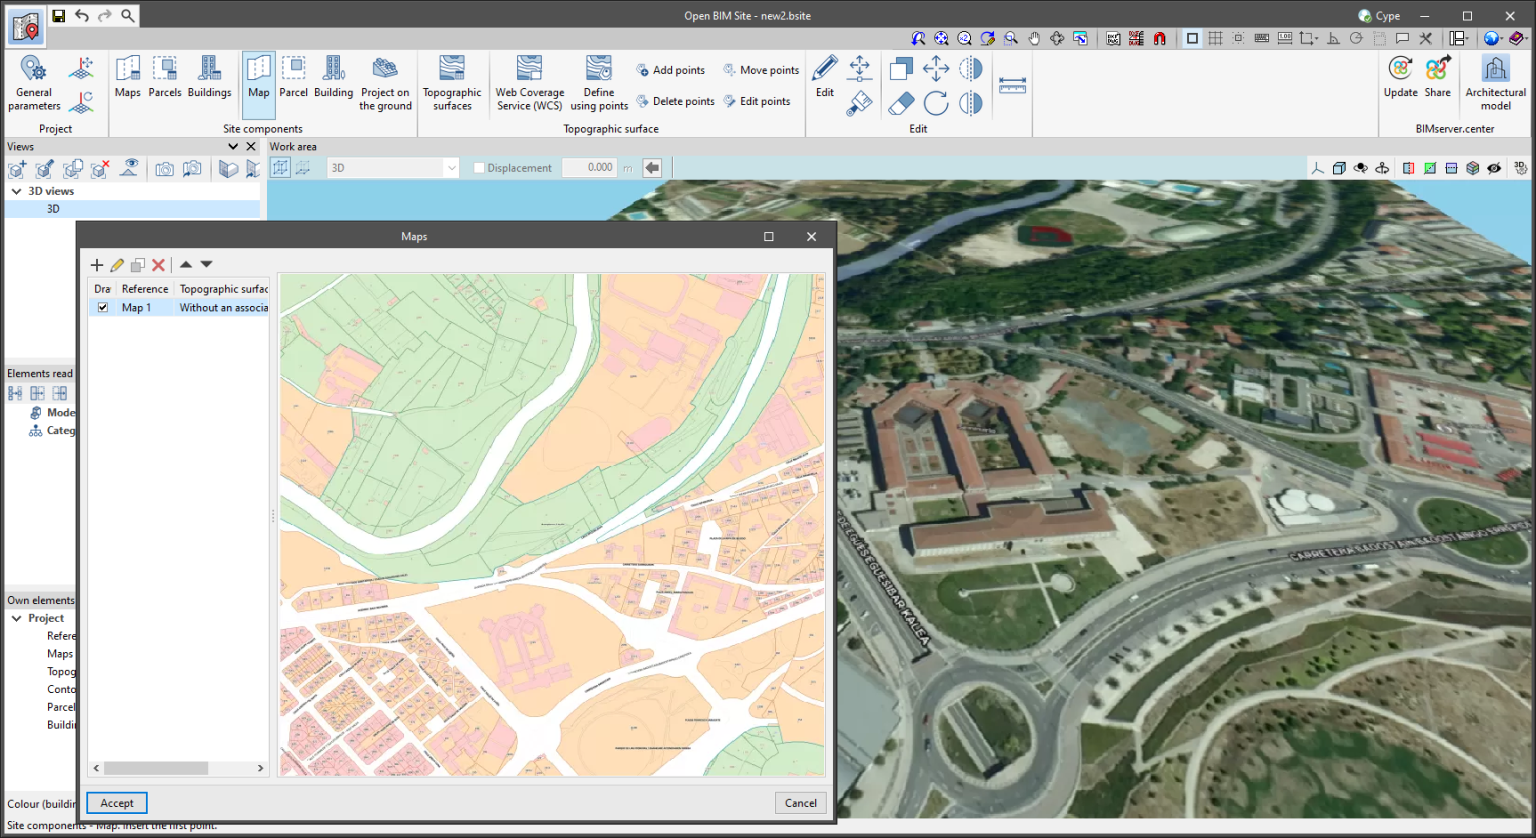Select the Delete points tool

coord(675,101)
